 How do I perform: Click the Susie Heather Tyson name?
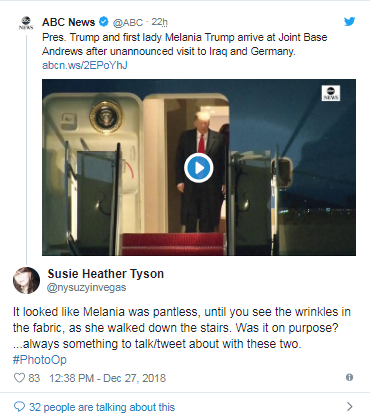pos(106,274)
